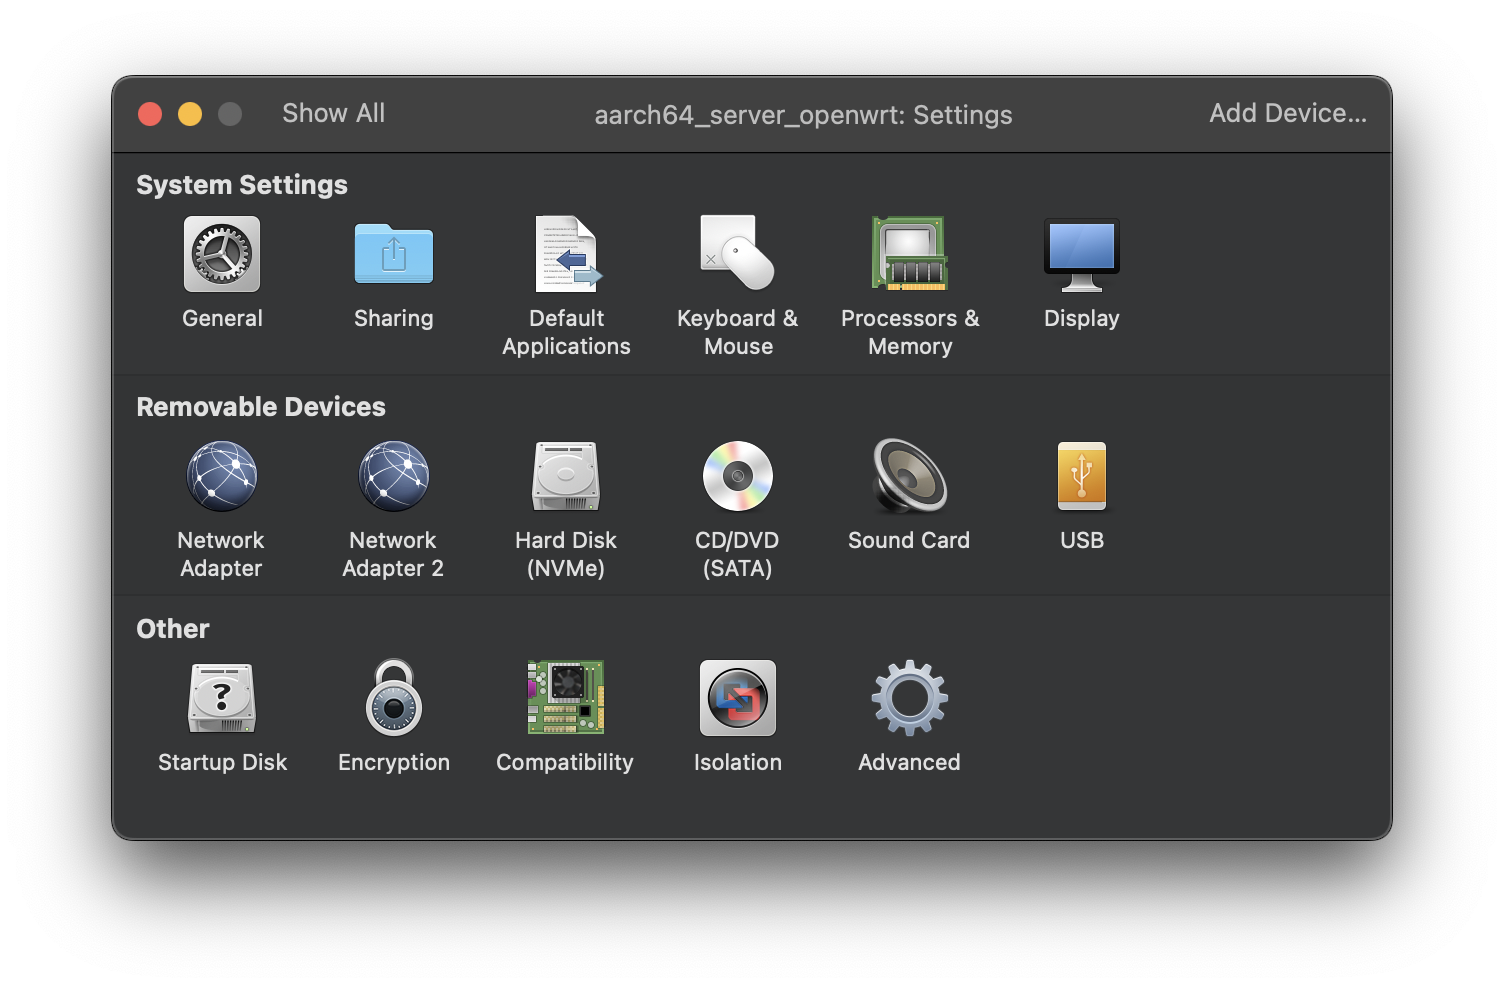1504x988 pixels.
Task: Click Add Device to attach hardware
Action: 1288,113
